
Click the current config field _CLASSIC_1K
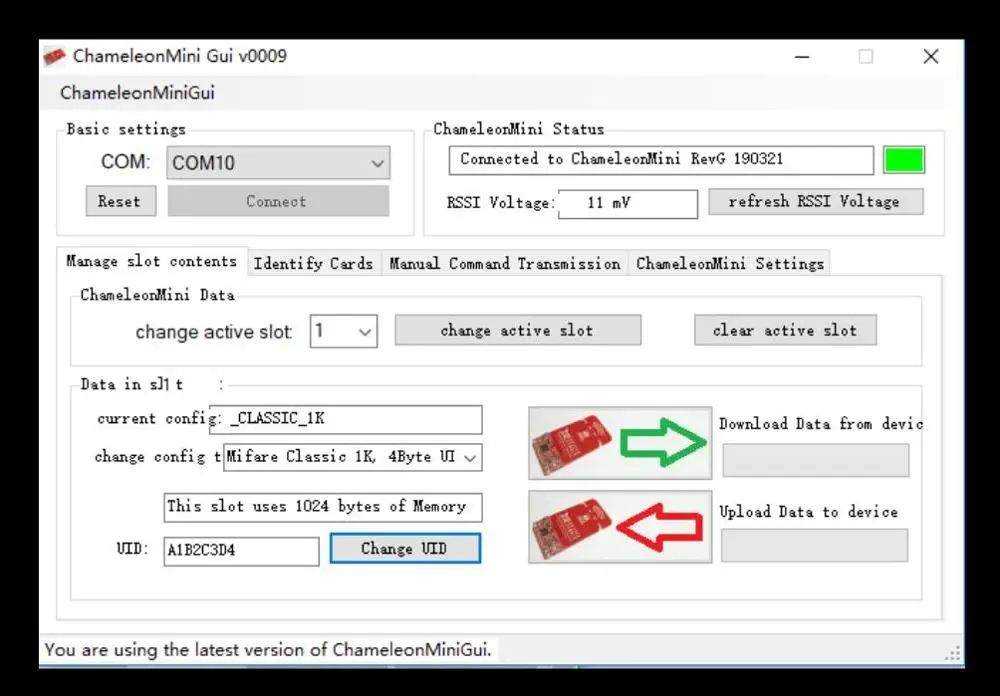coord(345,419)
